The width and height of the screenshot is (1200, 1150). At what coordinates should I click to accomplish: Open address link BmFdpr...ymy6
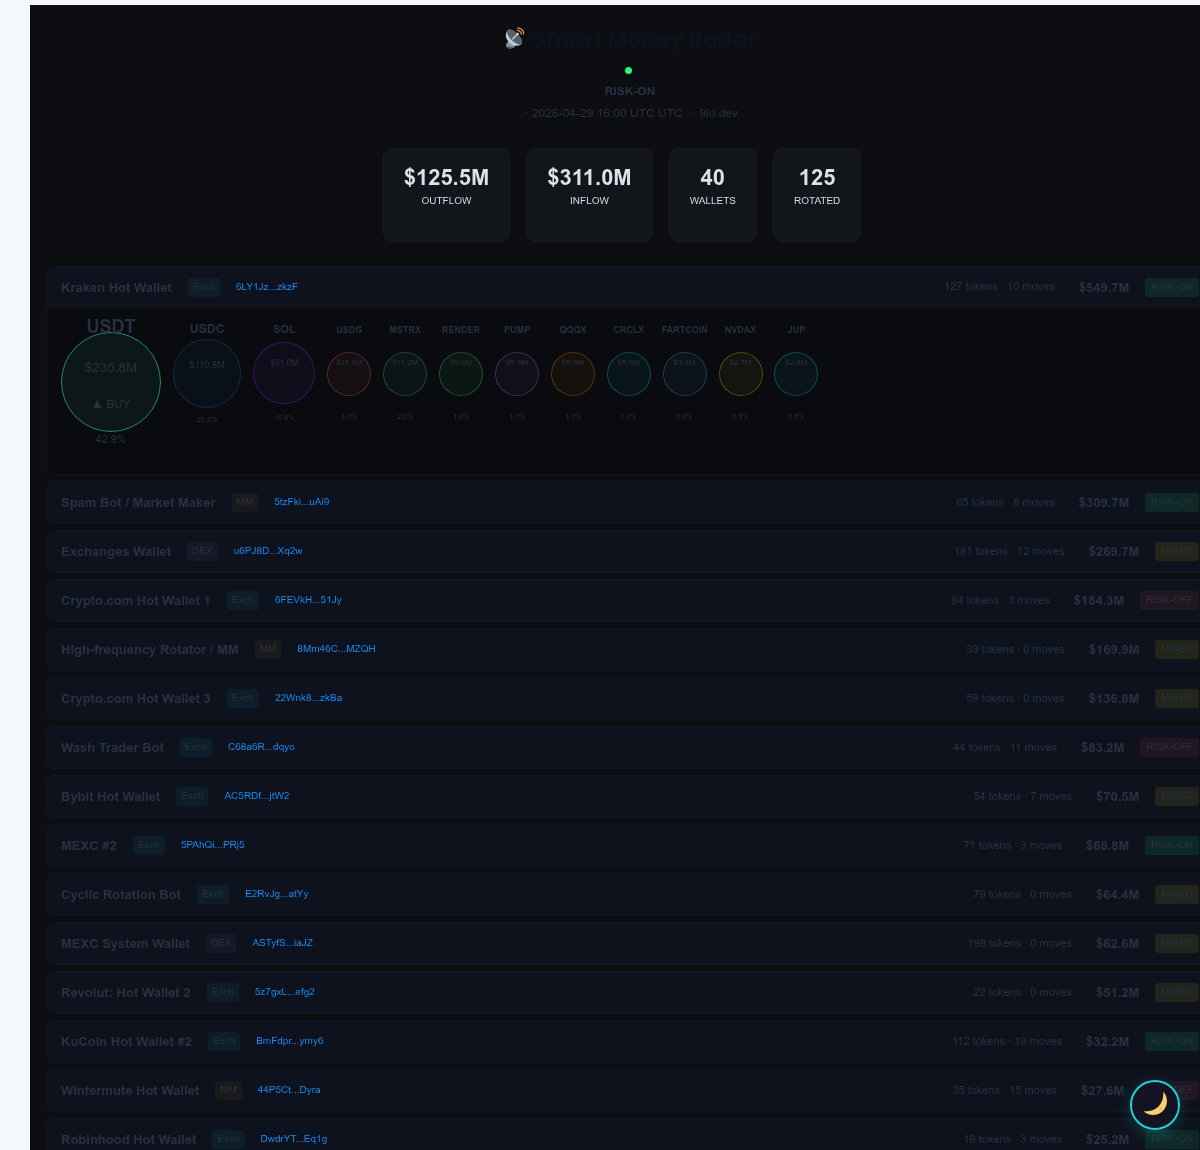click(x=290, y=1041)
